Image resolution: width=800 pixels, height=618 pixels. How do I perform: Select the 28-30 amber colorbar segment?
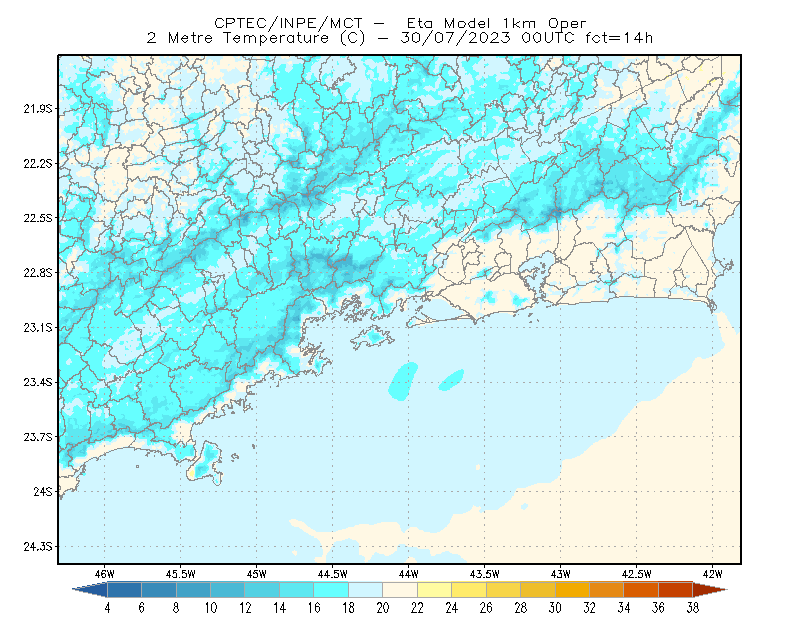(538, 590)
